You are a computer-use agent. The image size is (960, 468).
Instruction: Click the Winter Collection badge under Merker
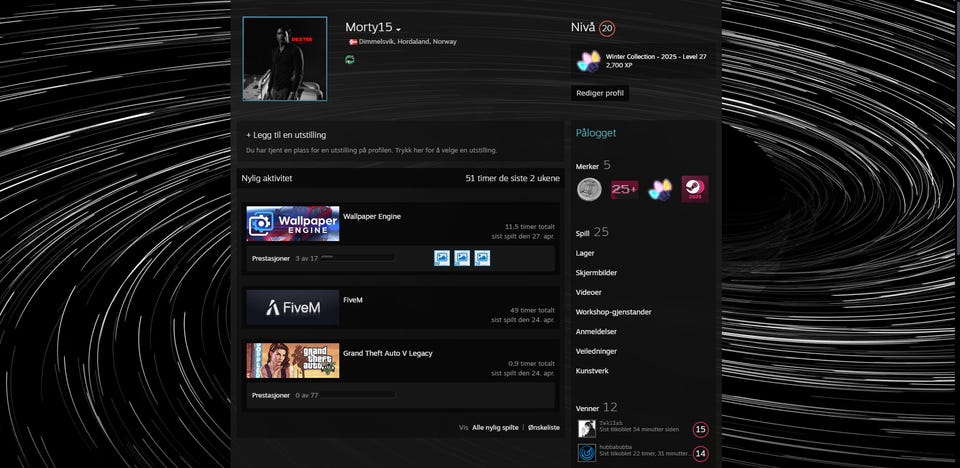click(x=660, y=189)
